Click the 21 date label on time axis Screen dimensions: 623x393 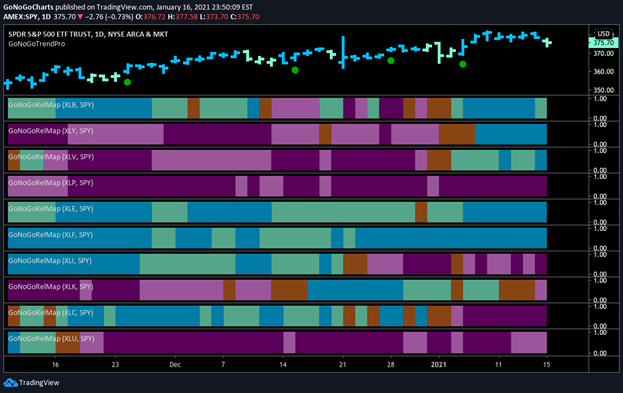(342, 364)
